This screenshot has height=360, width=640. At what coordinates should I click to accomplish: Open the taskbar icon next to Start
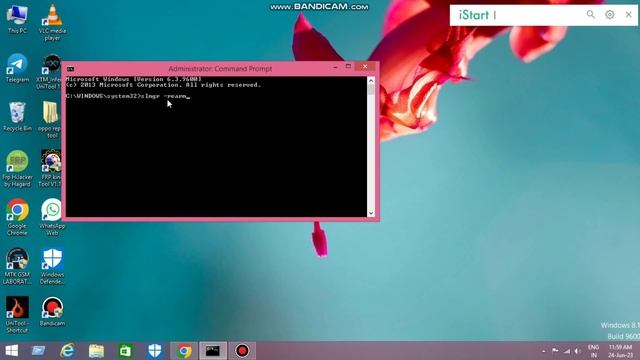38,351
